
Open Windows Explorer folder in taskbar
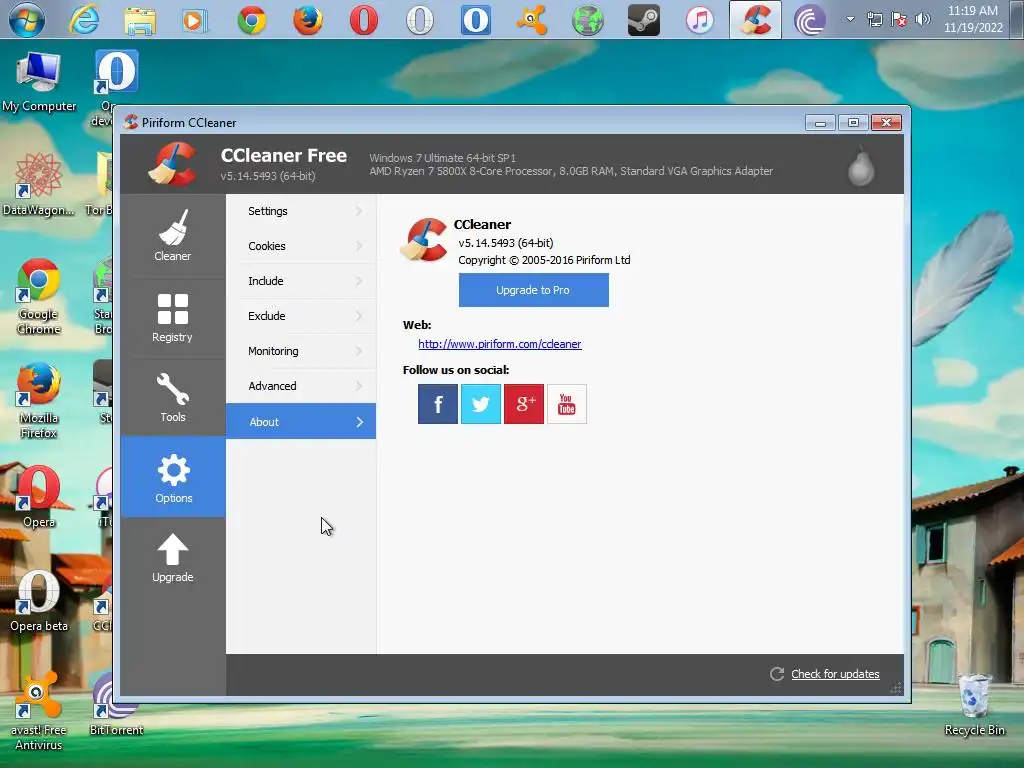click(x=140, y=20)
